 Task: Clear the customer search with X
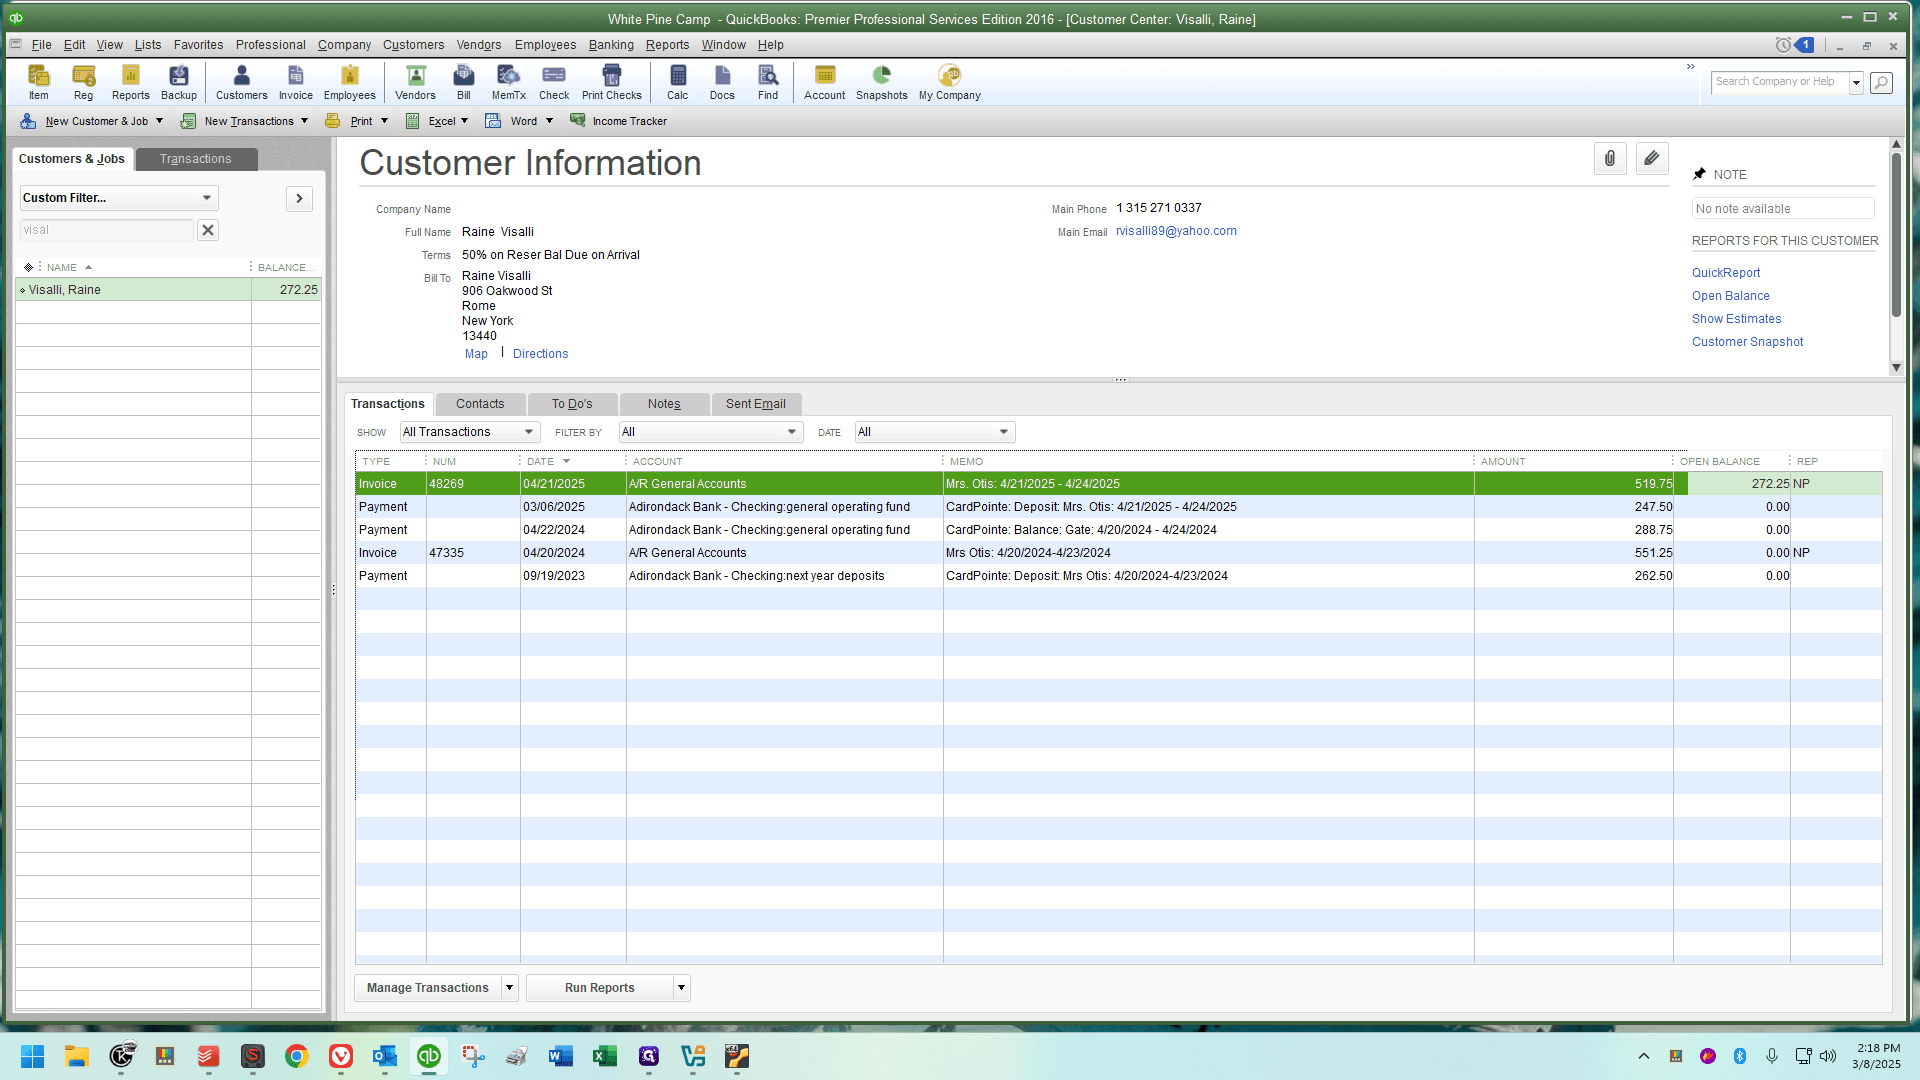[x=208, y=230]
